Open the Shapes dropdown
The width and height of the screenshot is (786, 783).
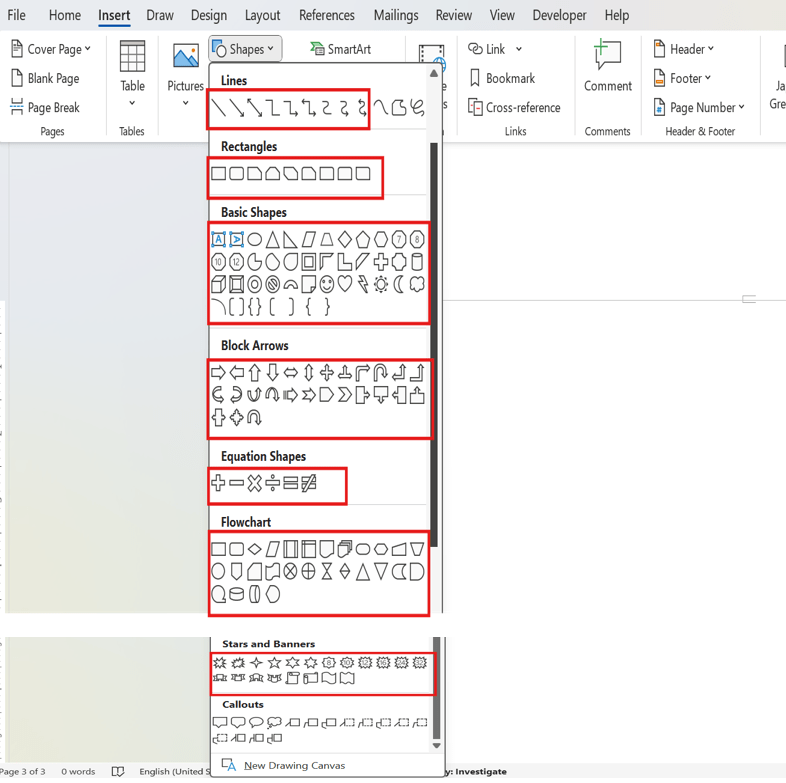pyautogui.click(x=246, y=49)
